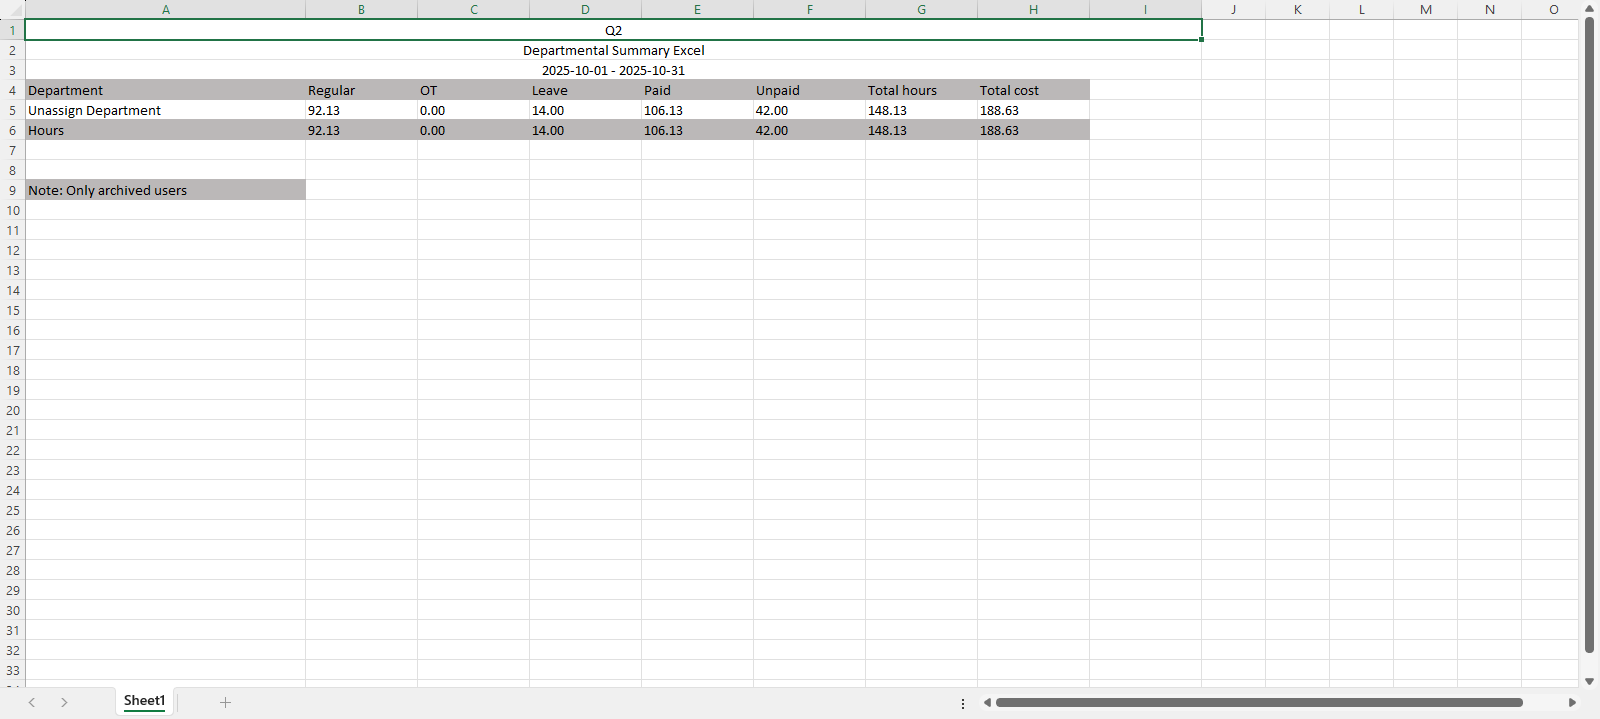Select column H header
The height and width of the screenshot is (719, 1600).
1033,9
